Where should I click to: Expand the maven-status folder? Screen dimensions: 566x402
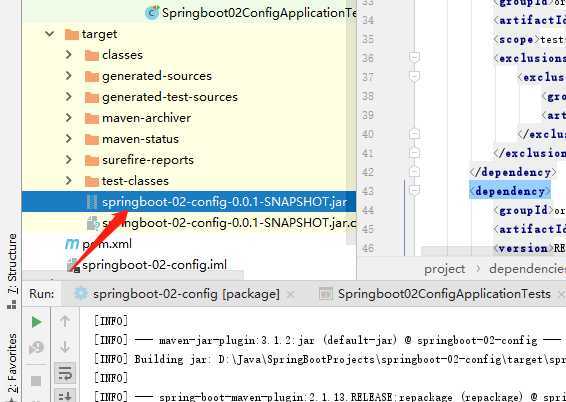(69, 139)
